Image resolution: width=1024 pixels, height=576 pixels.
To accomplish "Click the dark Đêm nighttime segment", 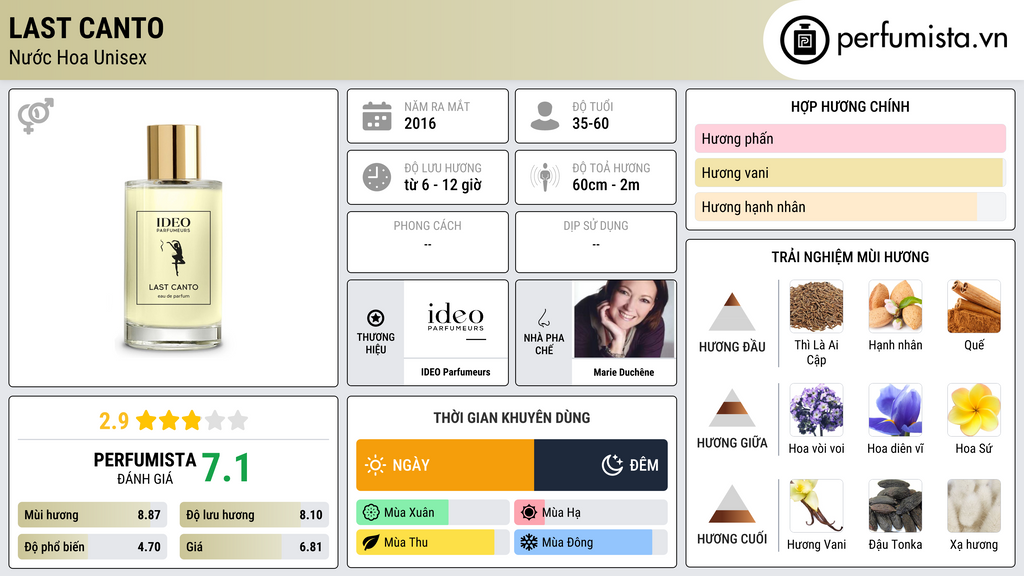I will [601, 465].
